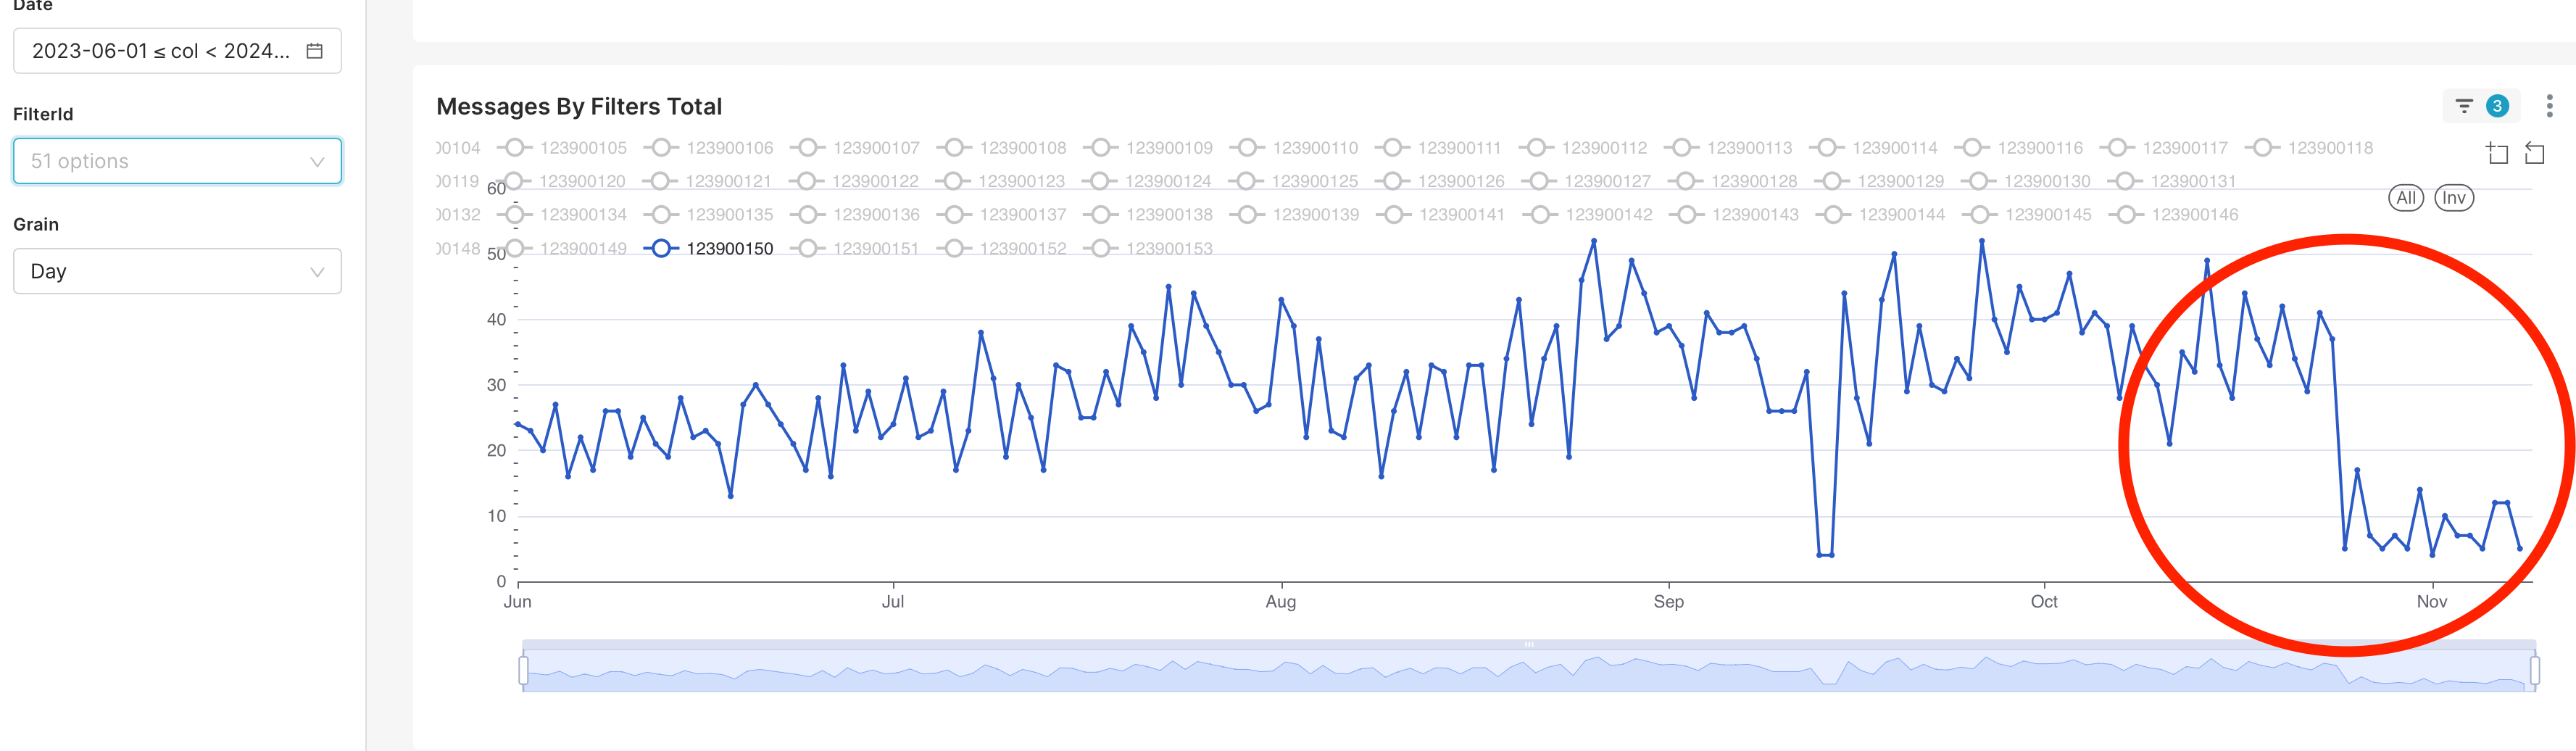Open the FilterId dropdown with 51 options
This screenshot has width=2576, height=751.
coord(177,160)
